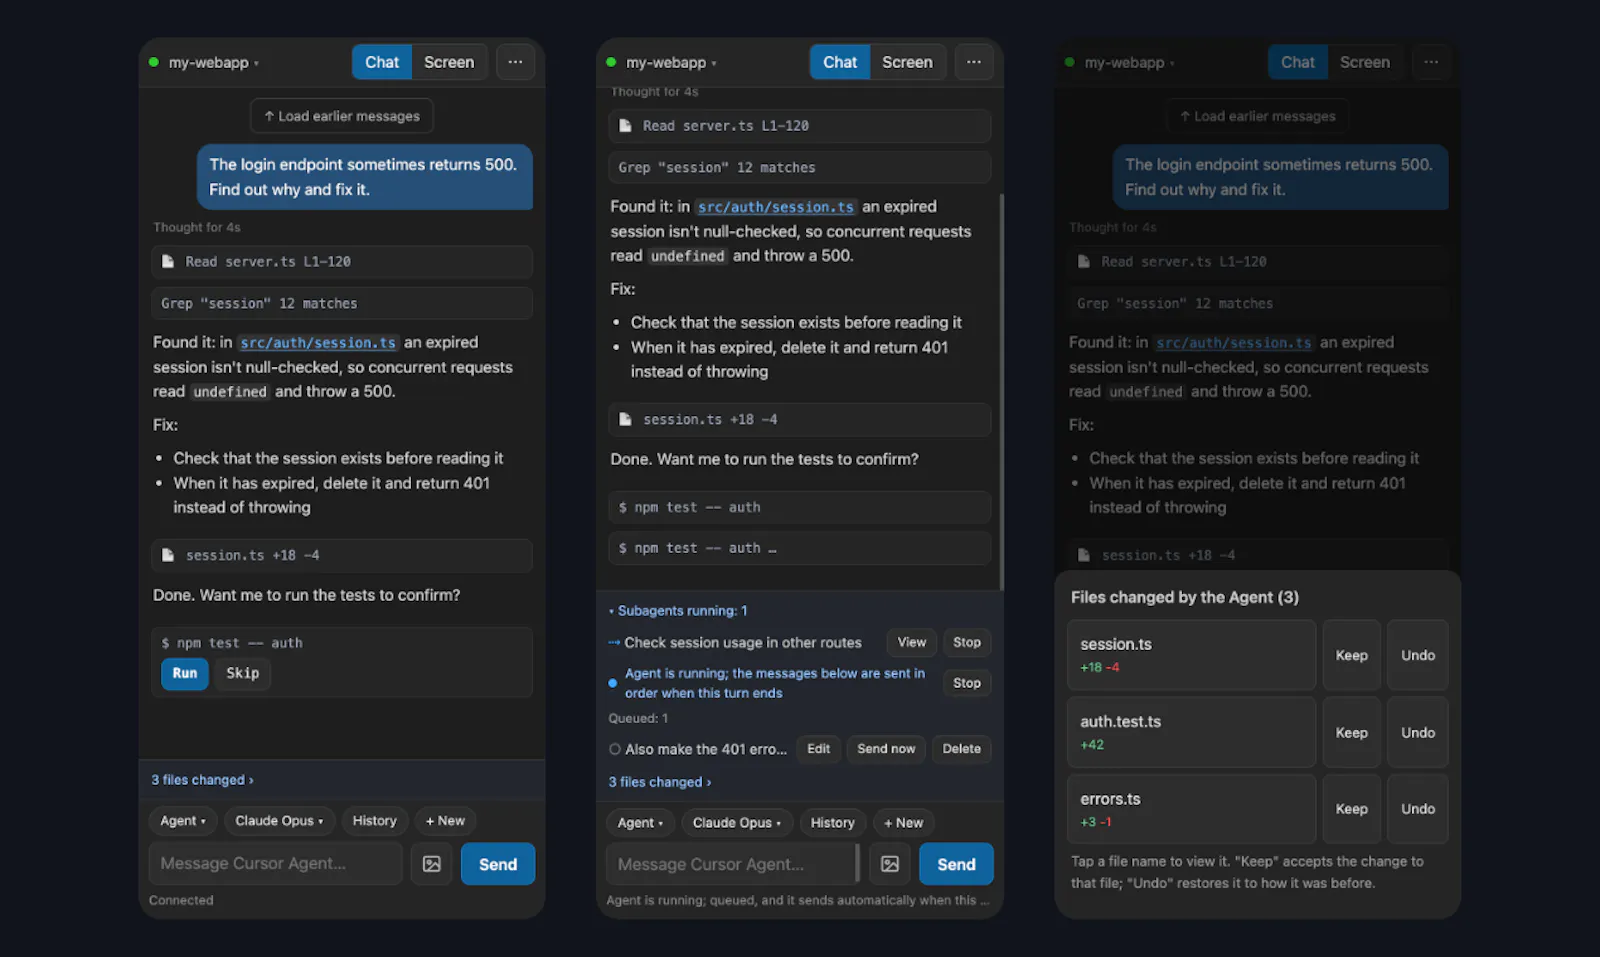Open Agent mode dropdown in the Connected-status panel
This screenshot has height=957, width=1600.
(183, 821)
